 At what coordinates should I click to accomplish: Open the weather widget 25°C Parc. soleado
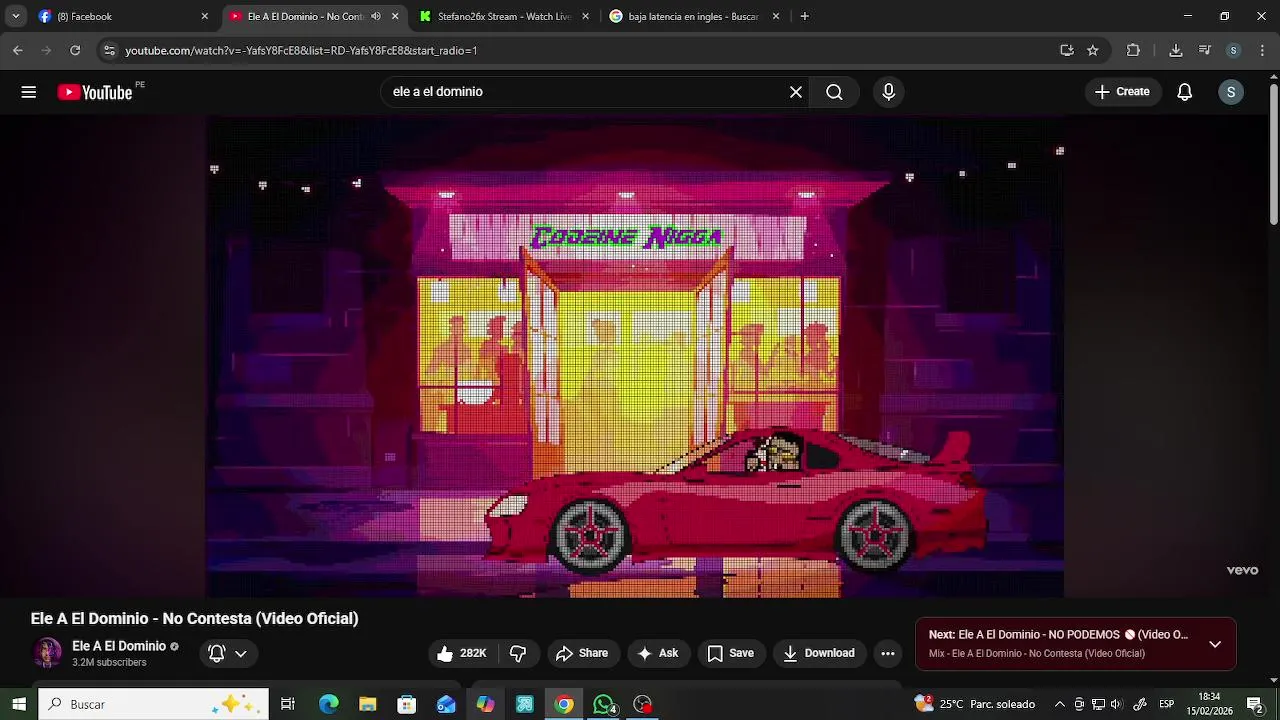pyautogui.click(x=974, y=704)
